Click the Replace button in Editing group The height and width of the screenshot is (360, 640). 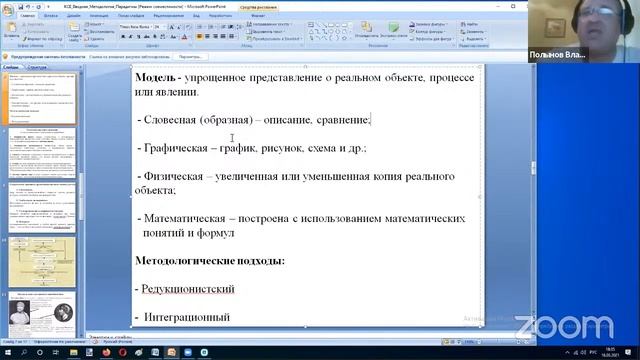[472, 31]
